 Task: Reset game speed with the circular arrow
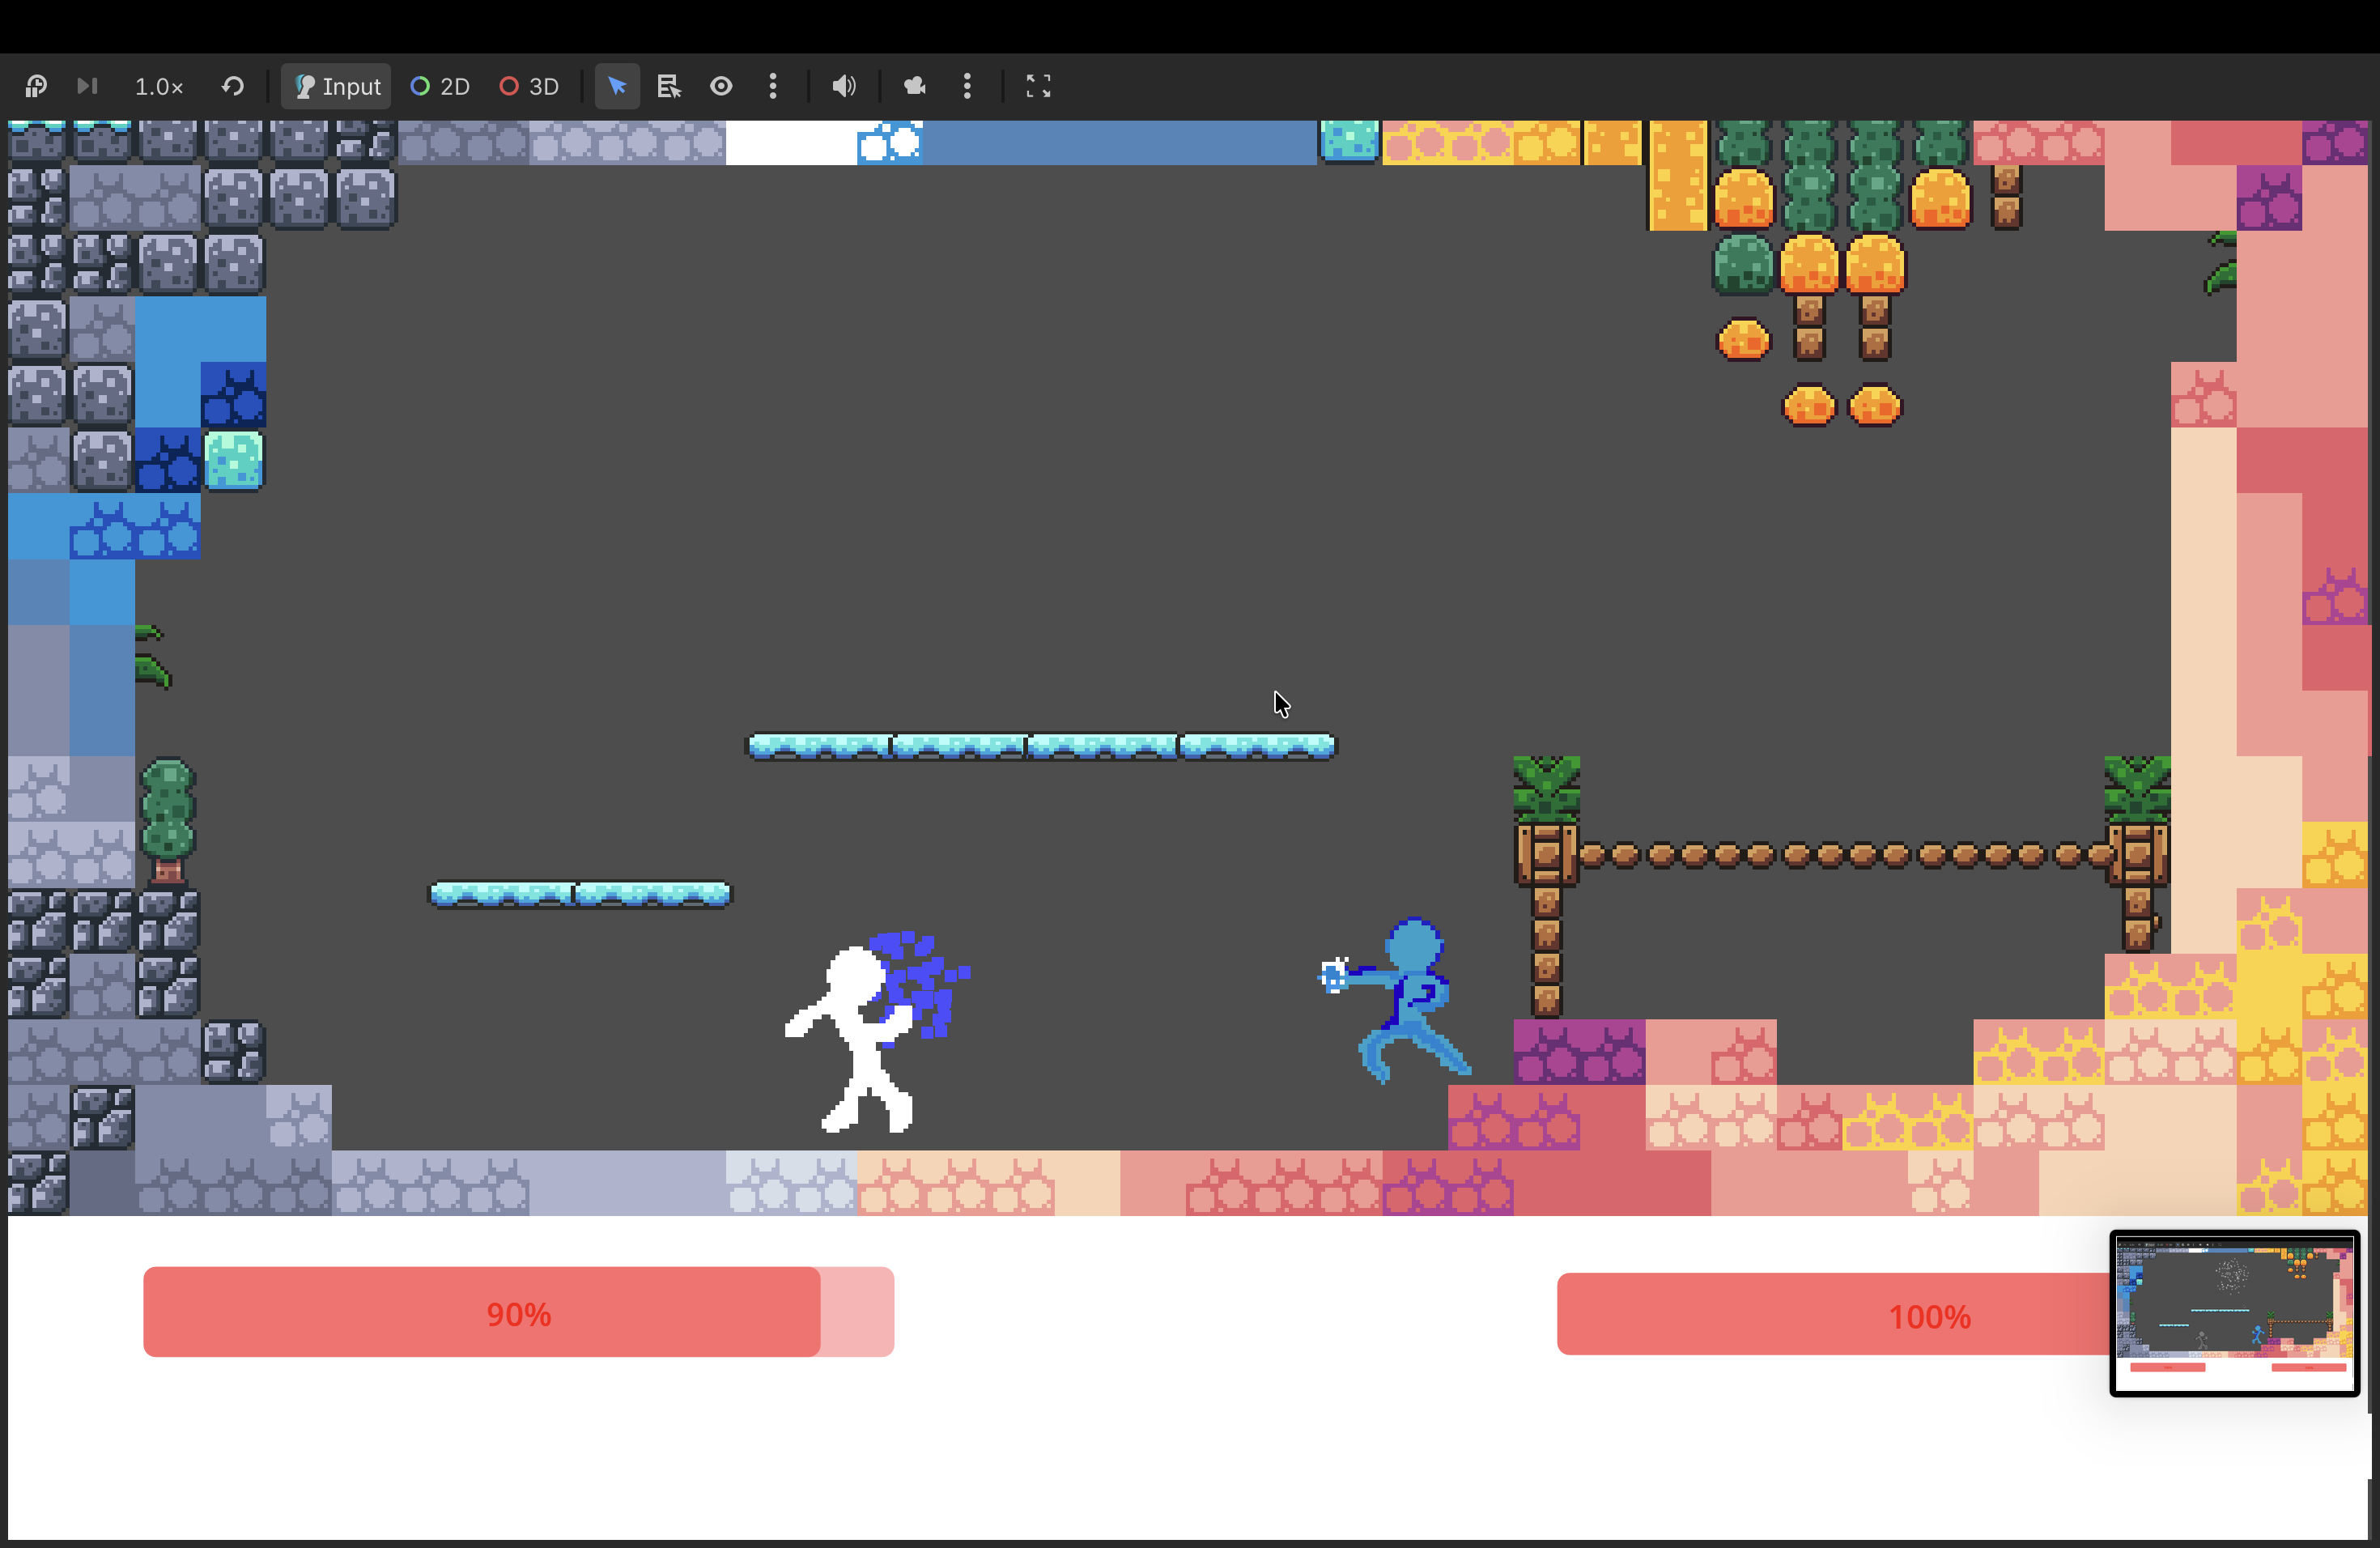[233, 86]
